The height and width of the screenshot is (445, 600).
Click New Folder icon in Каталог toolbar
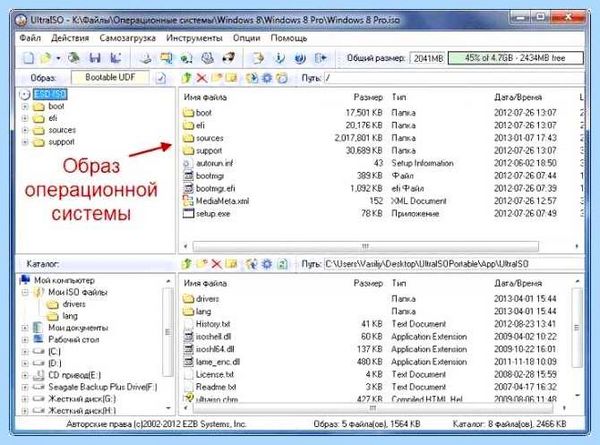(202, 264)
